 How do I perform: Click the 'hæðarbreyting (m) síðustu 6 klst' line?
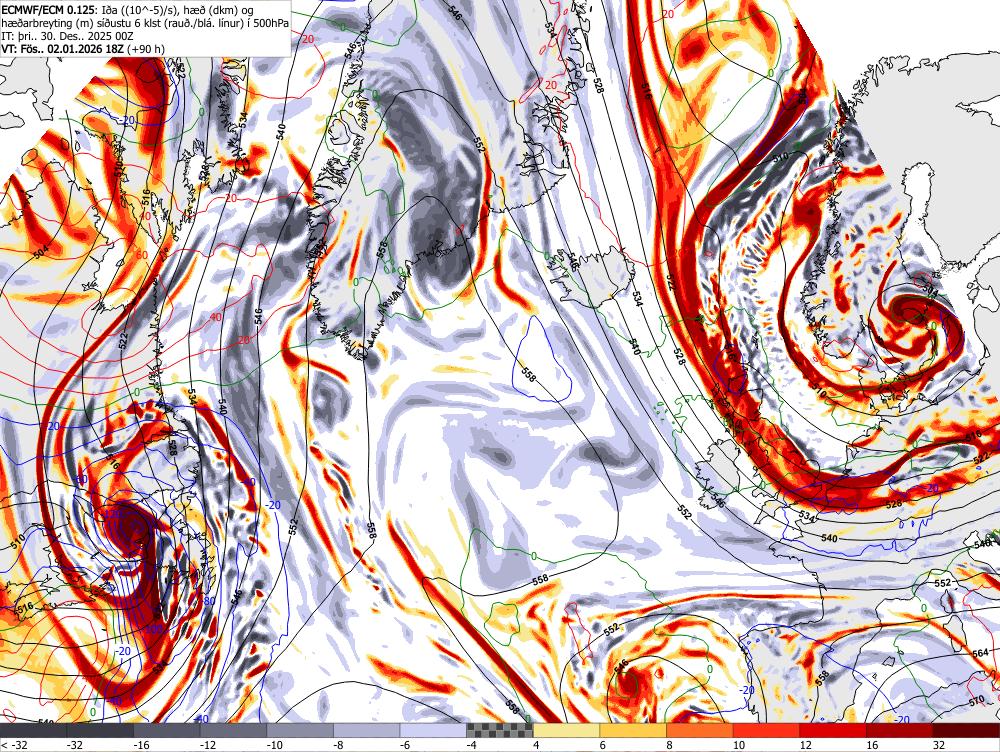(x=145, y=23)
